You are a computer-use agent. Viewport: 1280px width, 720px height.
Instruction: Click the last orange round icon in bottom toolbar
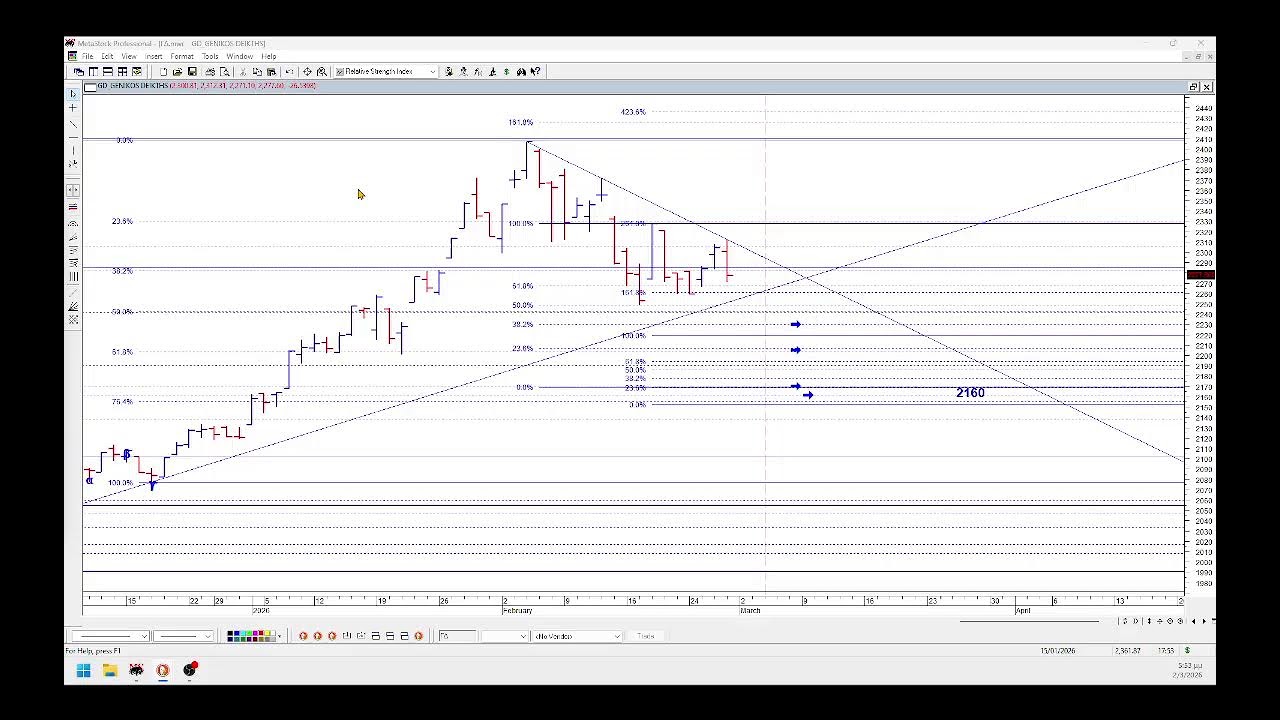(419, 636)
